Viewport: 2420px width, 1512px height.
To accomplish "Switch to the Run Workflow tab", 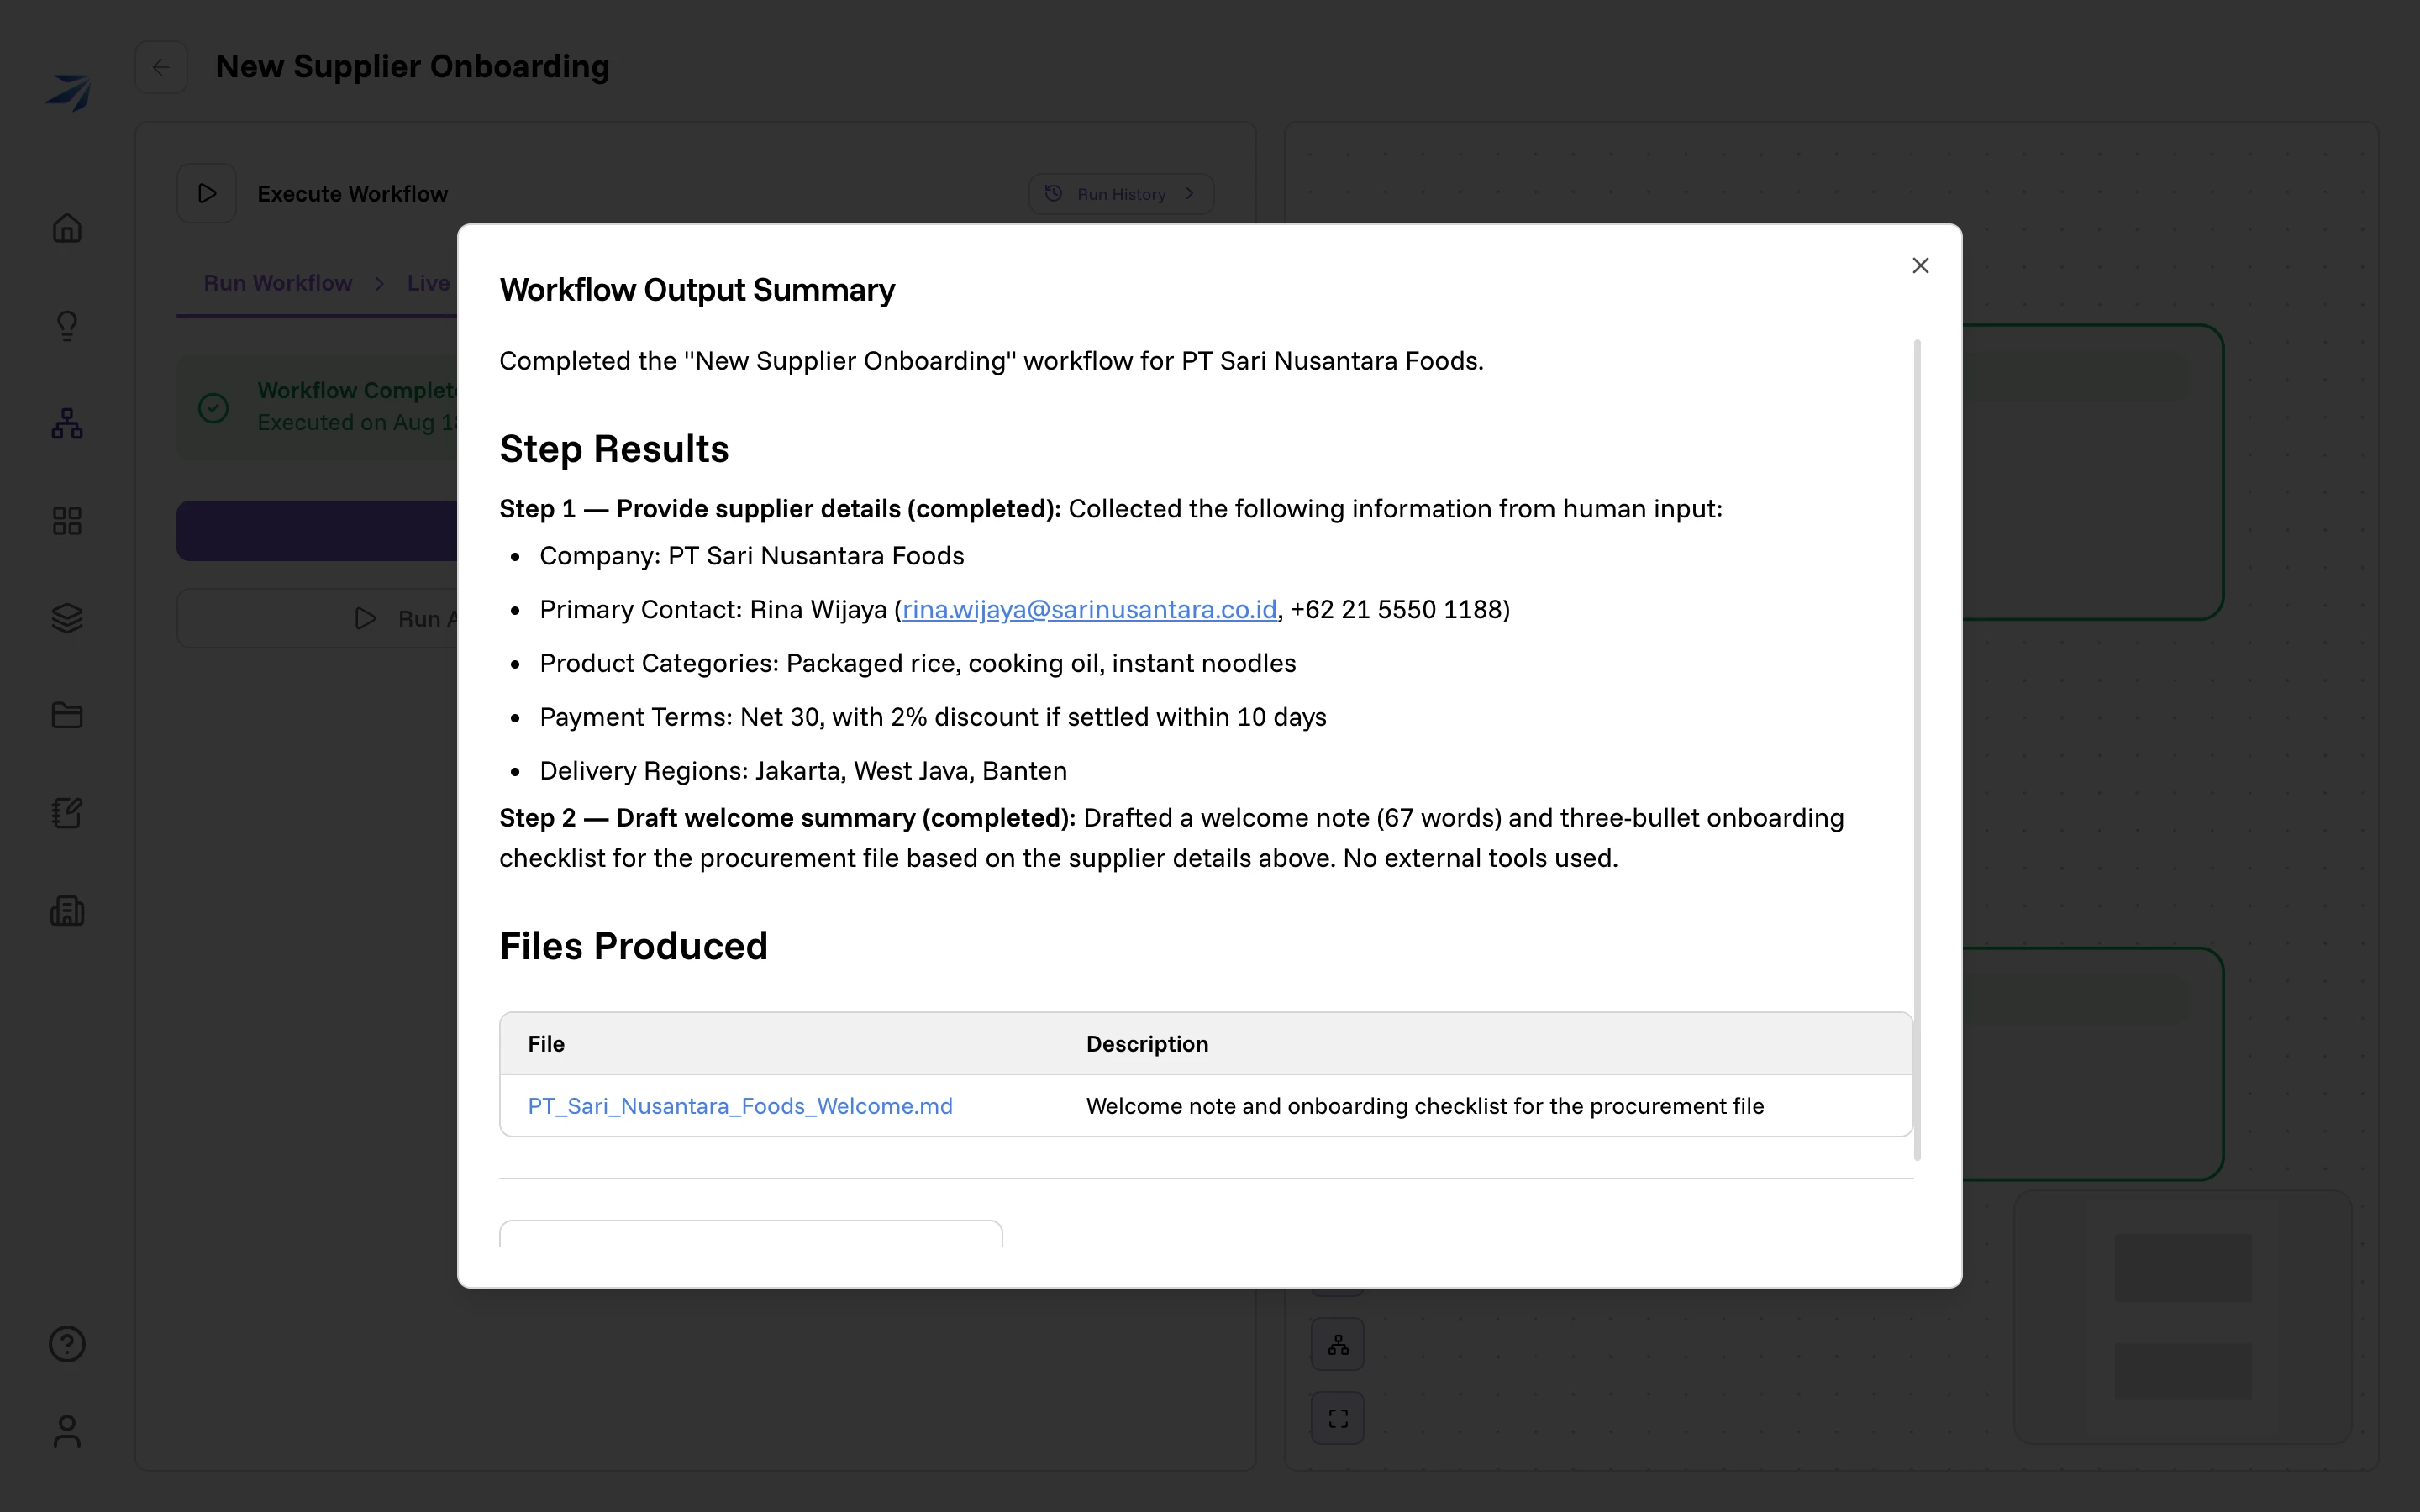I will (x=278, y=283).
